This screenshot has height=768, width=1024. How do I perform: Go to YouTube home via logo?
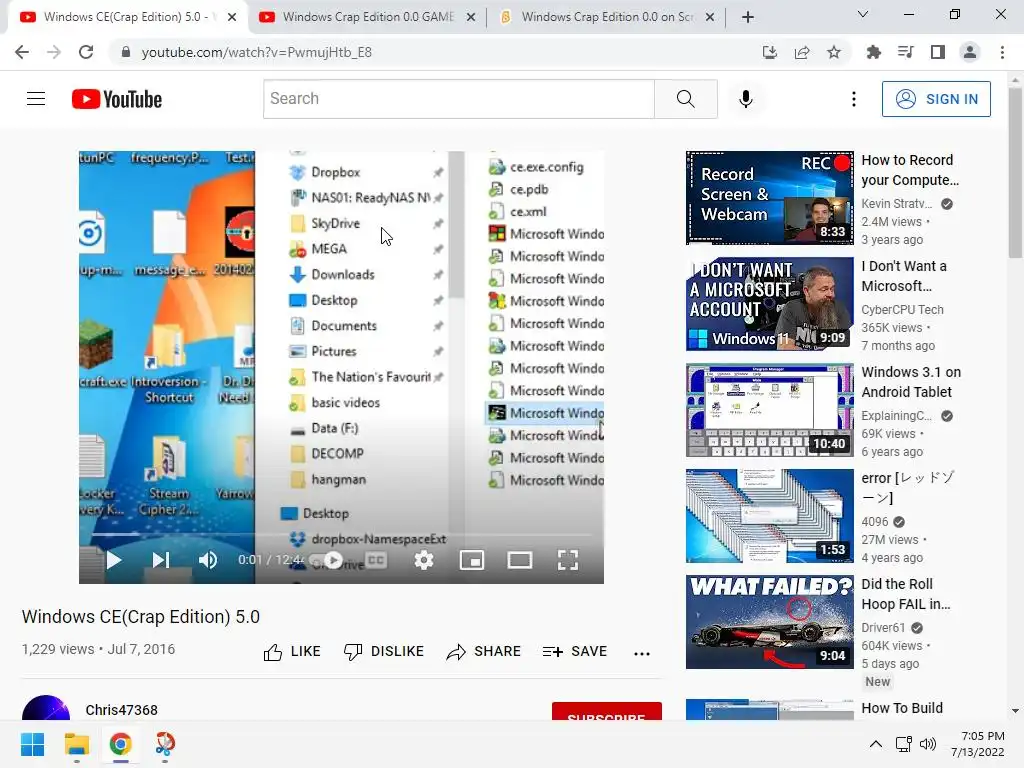(x=117, y=99)
